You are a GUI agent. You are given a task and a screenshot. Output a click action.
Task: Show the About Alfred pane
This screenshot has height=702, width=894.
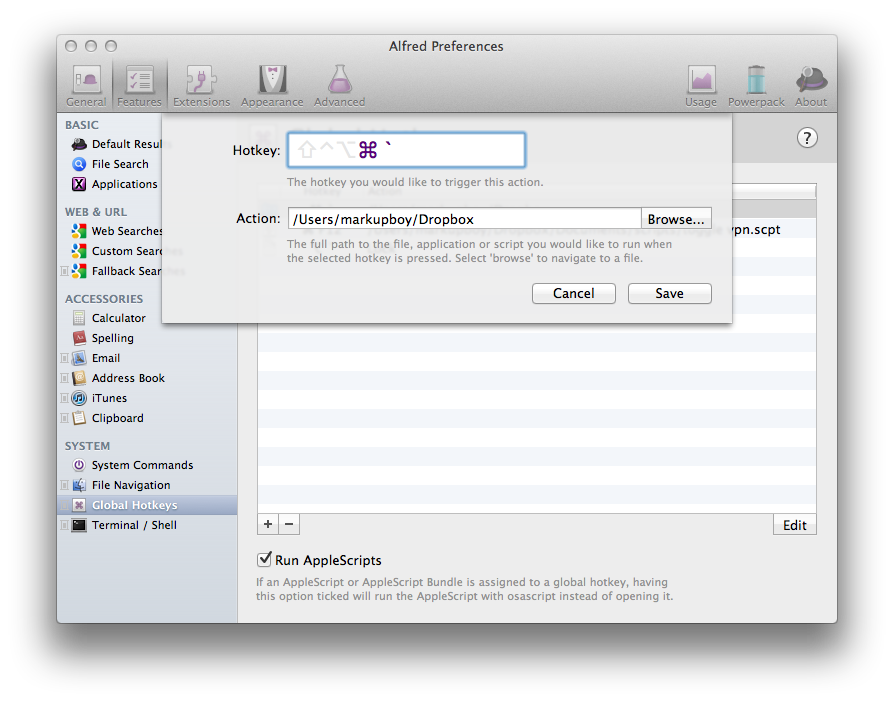811,86
